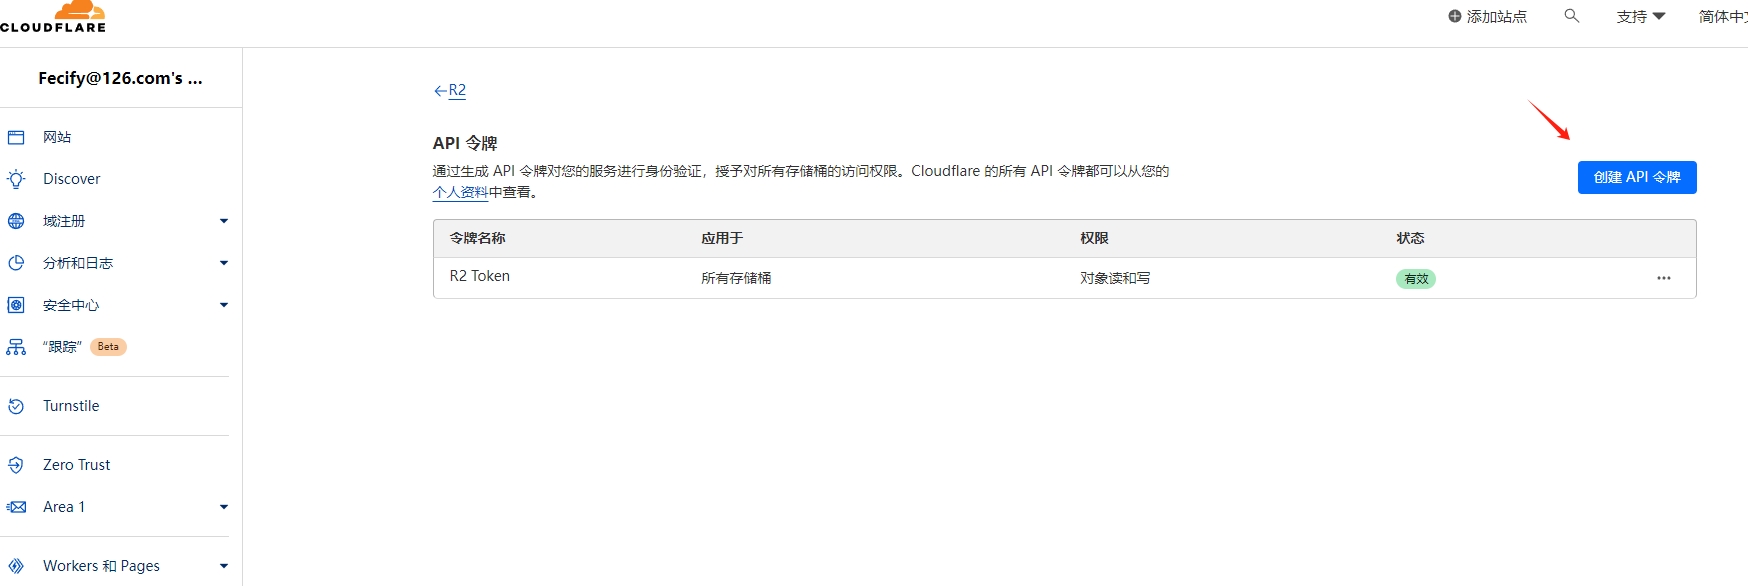Click the 令牌名称 column header
The image size is (1748, 586).
[x=477, y=238]
